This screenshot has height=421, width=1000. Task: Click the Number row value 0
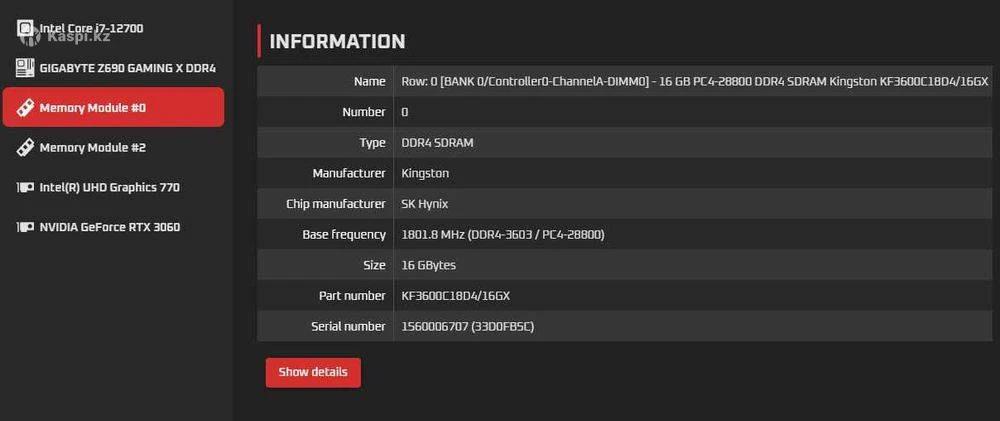click(404, 112)
